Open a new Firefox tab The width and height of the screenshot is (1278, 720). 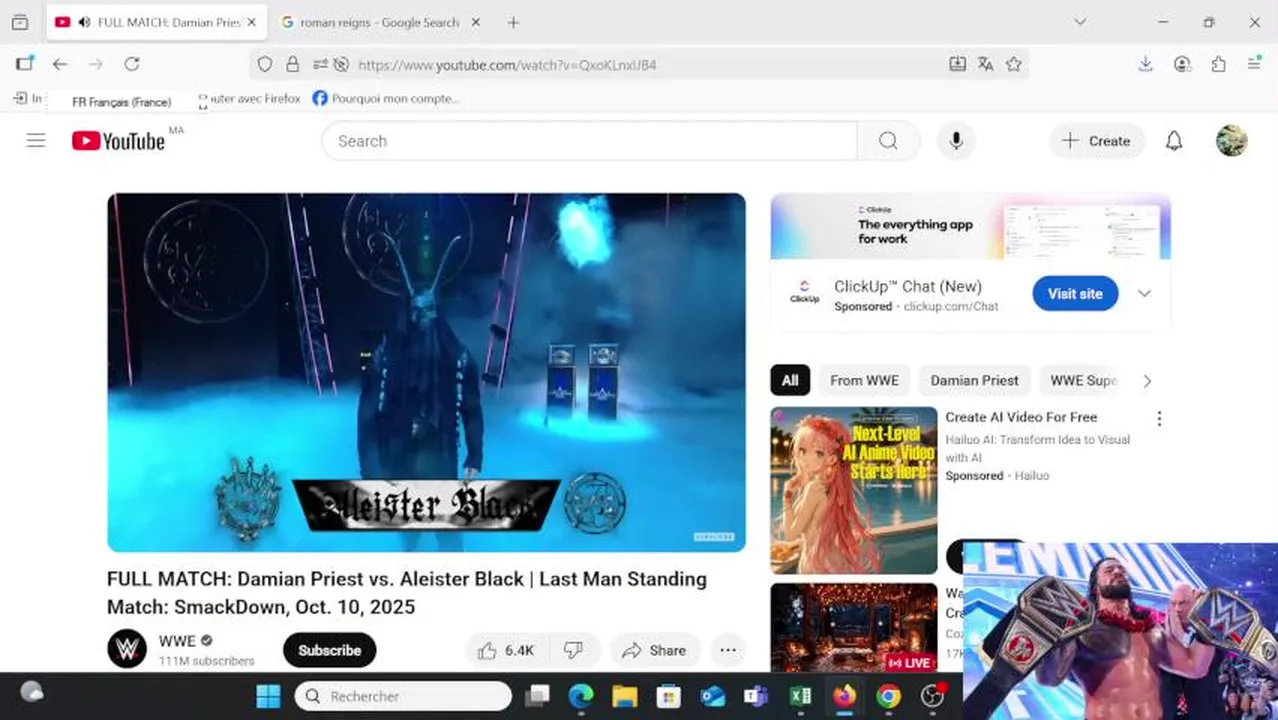tap(513, 22)
